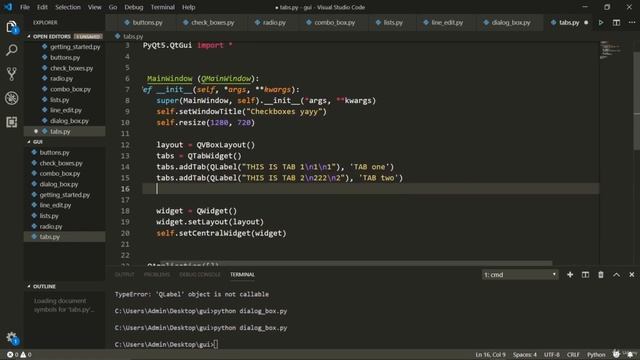Split the terminal panel
Image resolution: width=640 pixels, height=360 pixels.
point(585,275)
